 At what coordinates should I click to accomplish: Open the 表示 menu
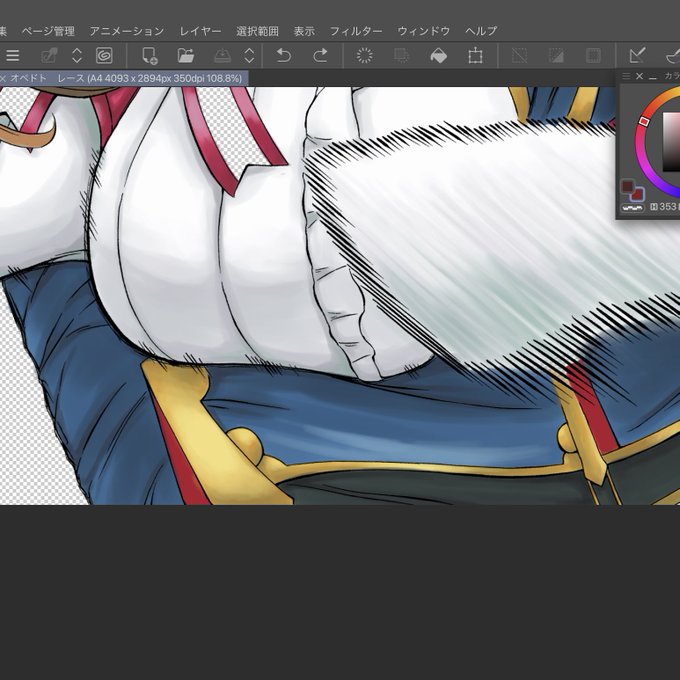point(304,31)
